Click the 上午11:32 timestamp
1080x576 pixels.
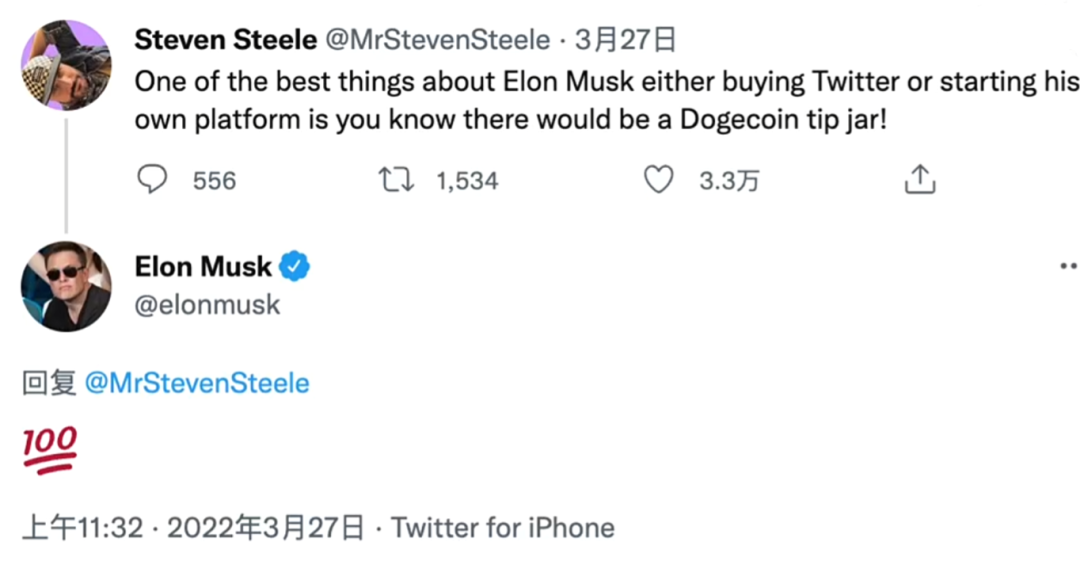point(83,527)
